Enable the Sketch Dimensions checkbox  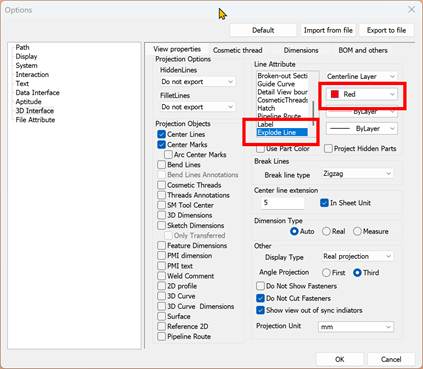point(162,225)
